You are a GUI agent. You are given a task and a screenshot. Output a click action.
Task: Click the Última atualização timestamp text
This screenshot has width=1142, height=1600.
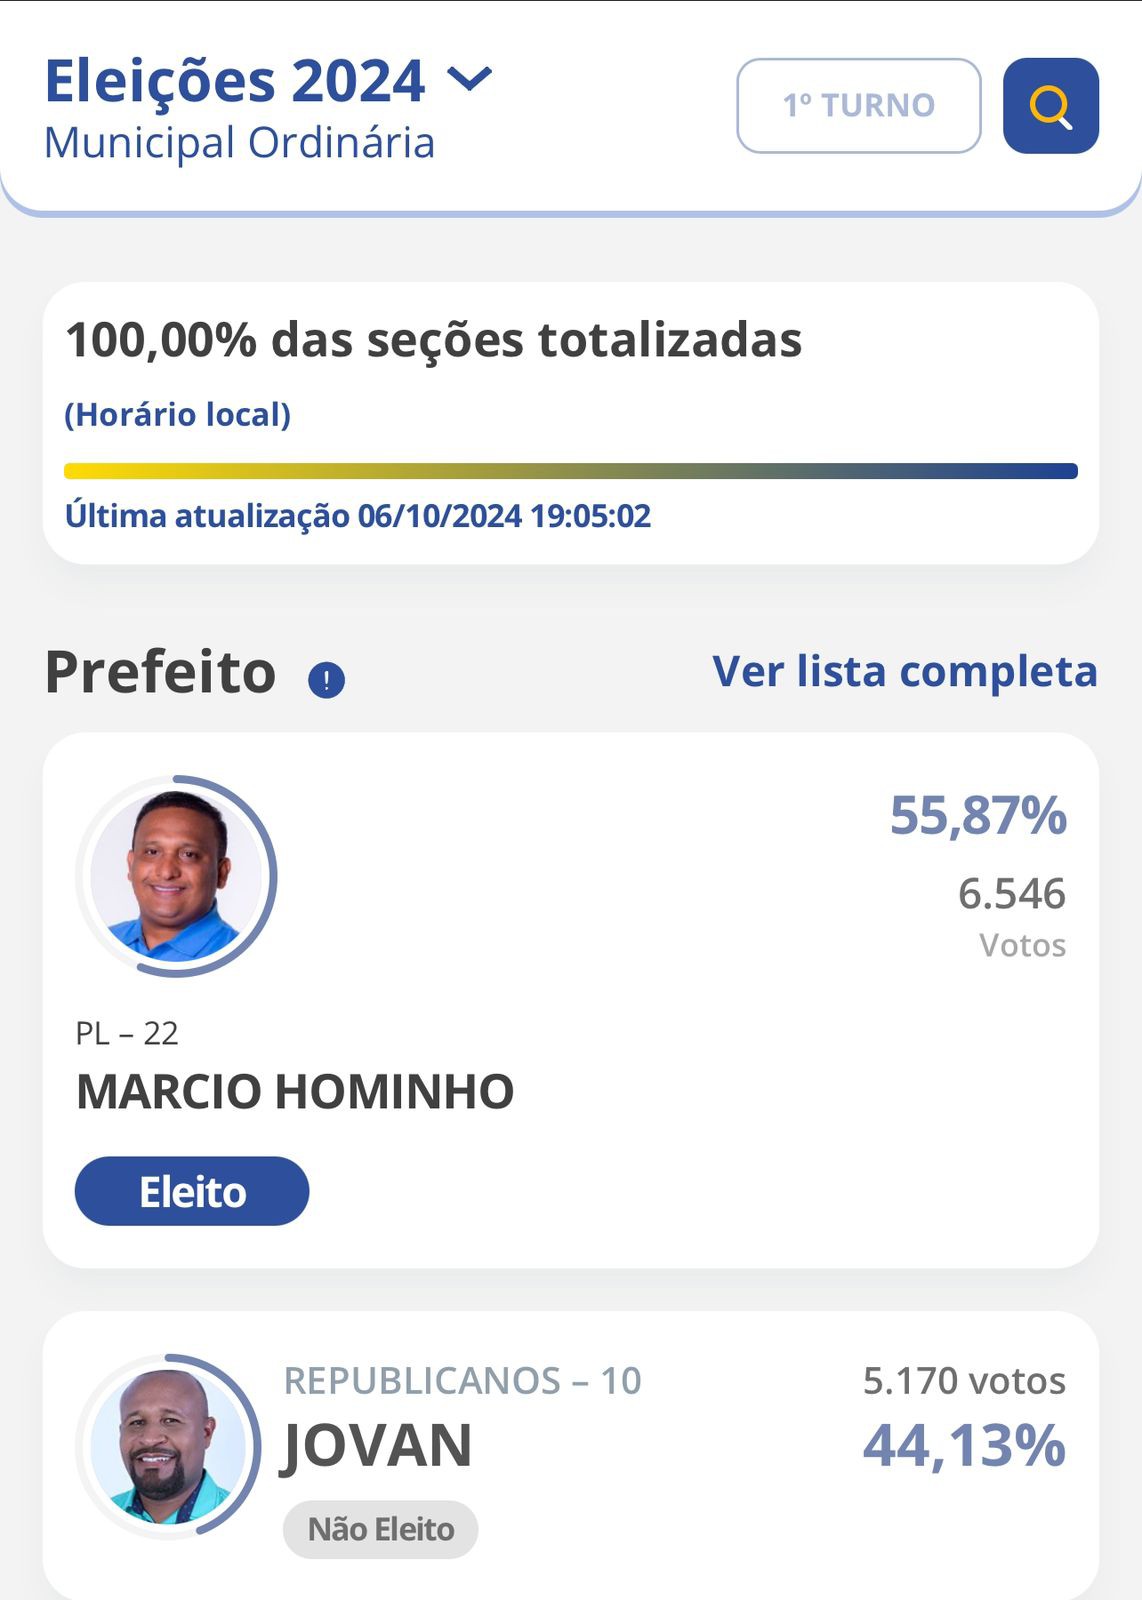[x=358, y=516]
